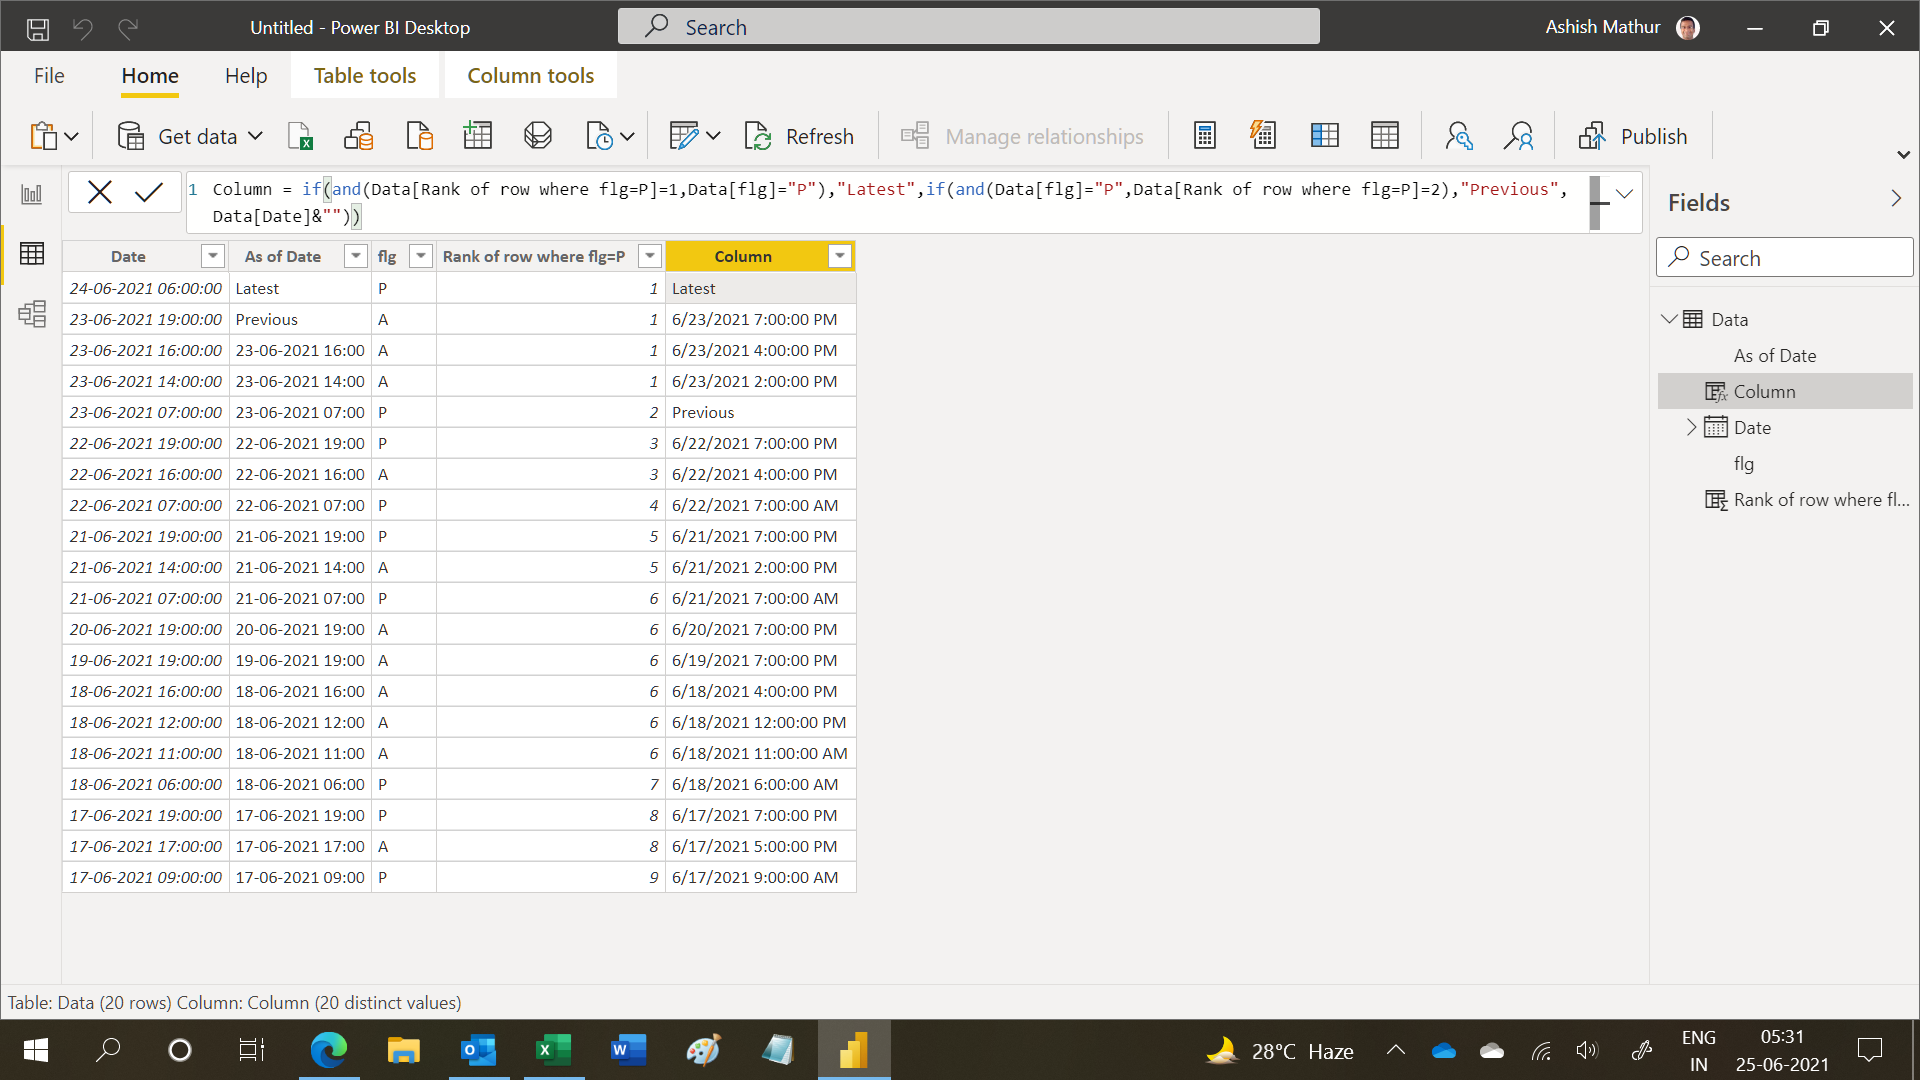The height and width of the screenshot is (1080, 1920).
Task: Click the Transform data icon
Action: click(684, 136)
